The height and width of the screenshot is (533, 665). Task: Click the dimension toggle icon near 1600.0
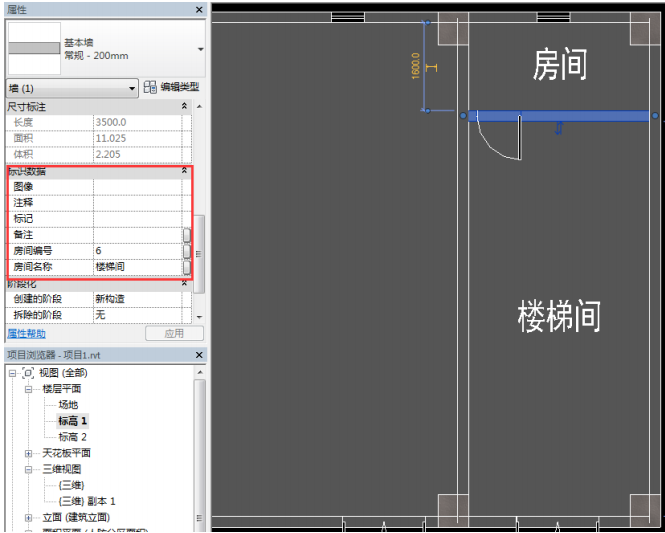point(431,67)
